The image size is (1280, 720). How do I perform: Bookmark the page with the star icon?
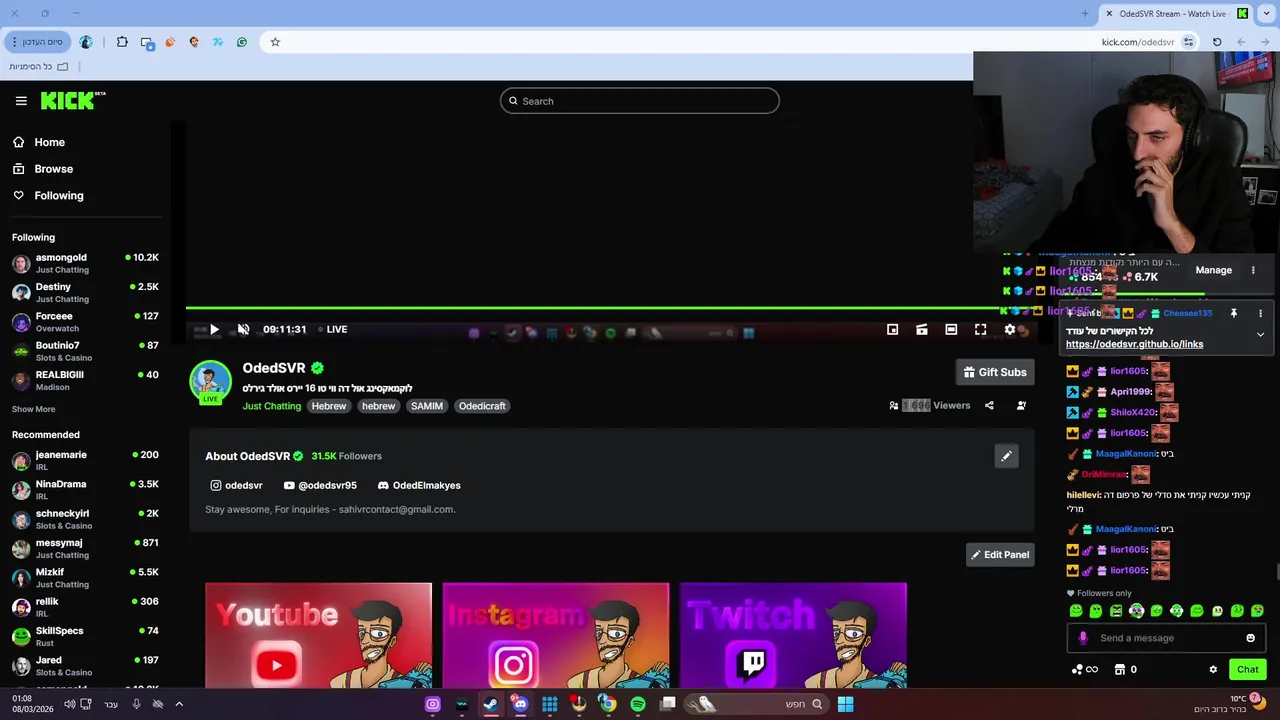pyautogui.click(x=275, y=42)
